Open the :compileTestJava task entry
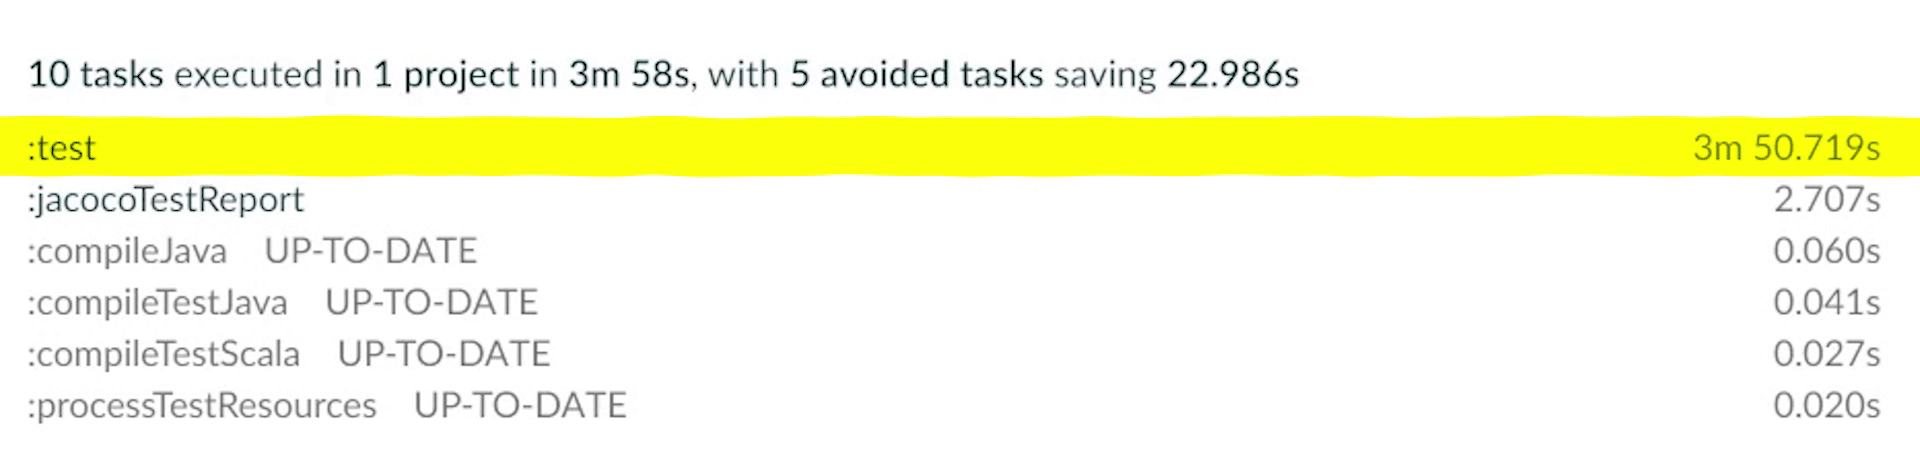This screenshot has width=1920, height=476. (158, 302)
